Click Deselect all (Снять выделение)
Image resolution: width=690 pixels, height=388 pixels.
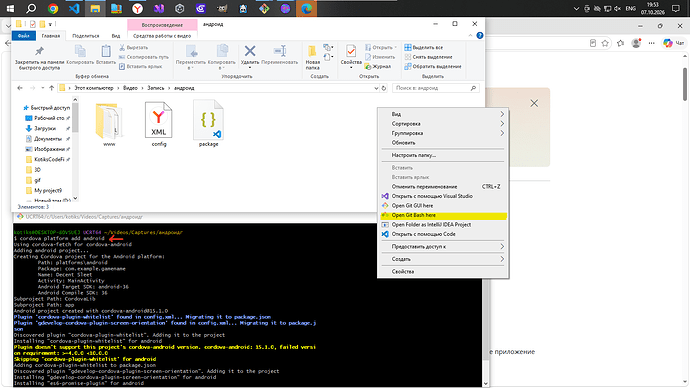(429, 57)
